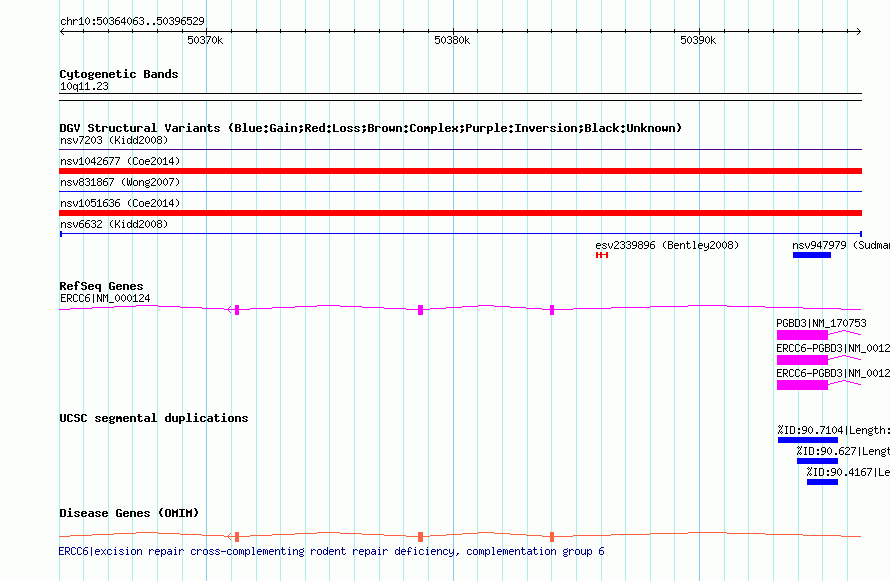The width and height of the screenshot is (890, 581).
Task: Click the middle orange OMIM ERCC6 exon
Action: pyautogui.click(x=421, y=537)
